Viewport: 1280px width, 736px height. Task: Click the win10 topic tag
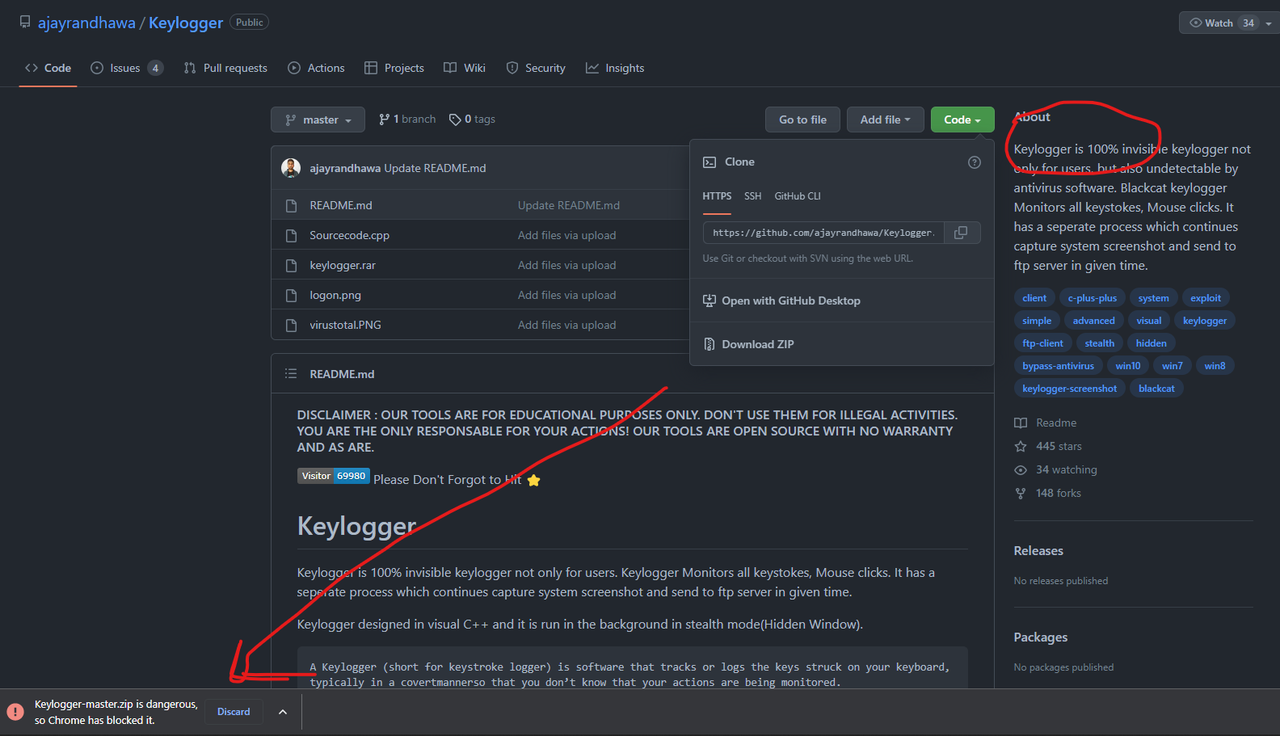(1128, 366)
